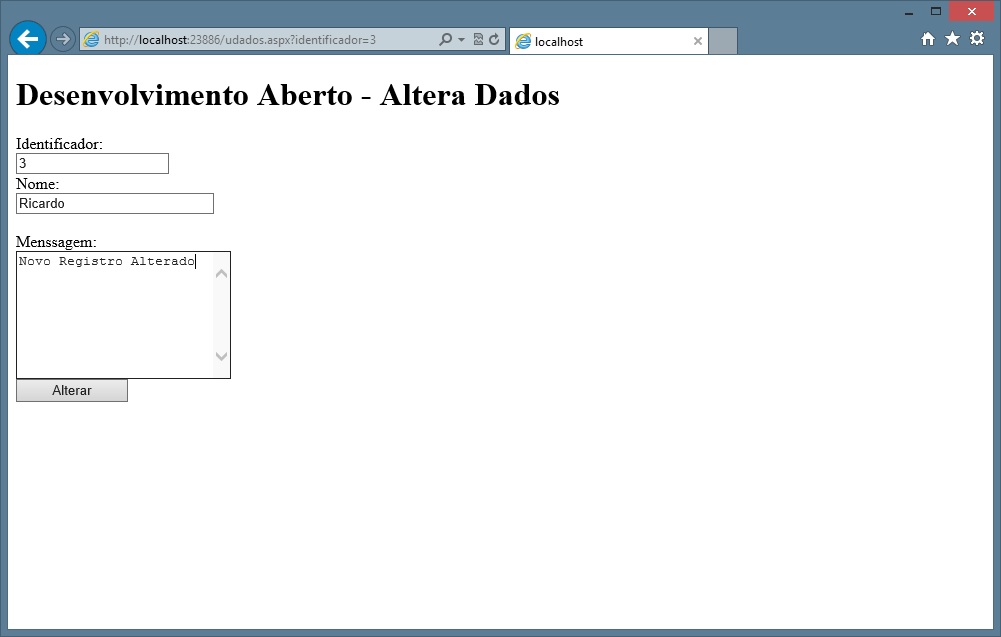The width and height of the screenshot is (1001, 637).
Task: Open a new tab next to localhost
Action: (x=723, y=42)
